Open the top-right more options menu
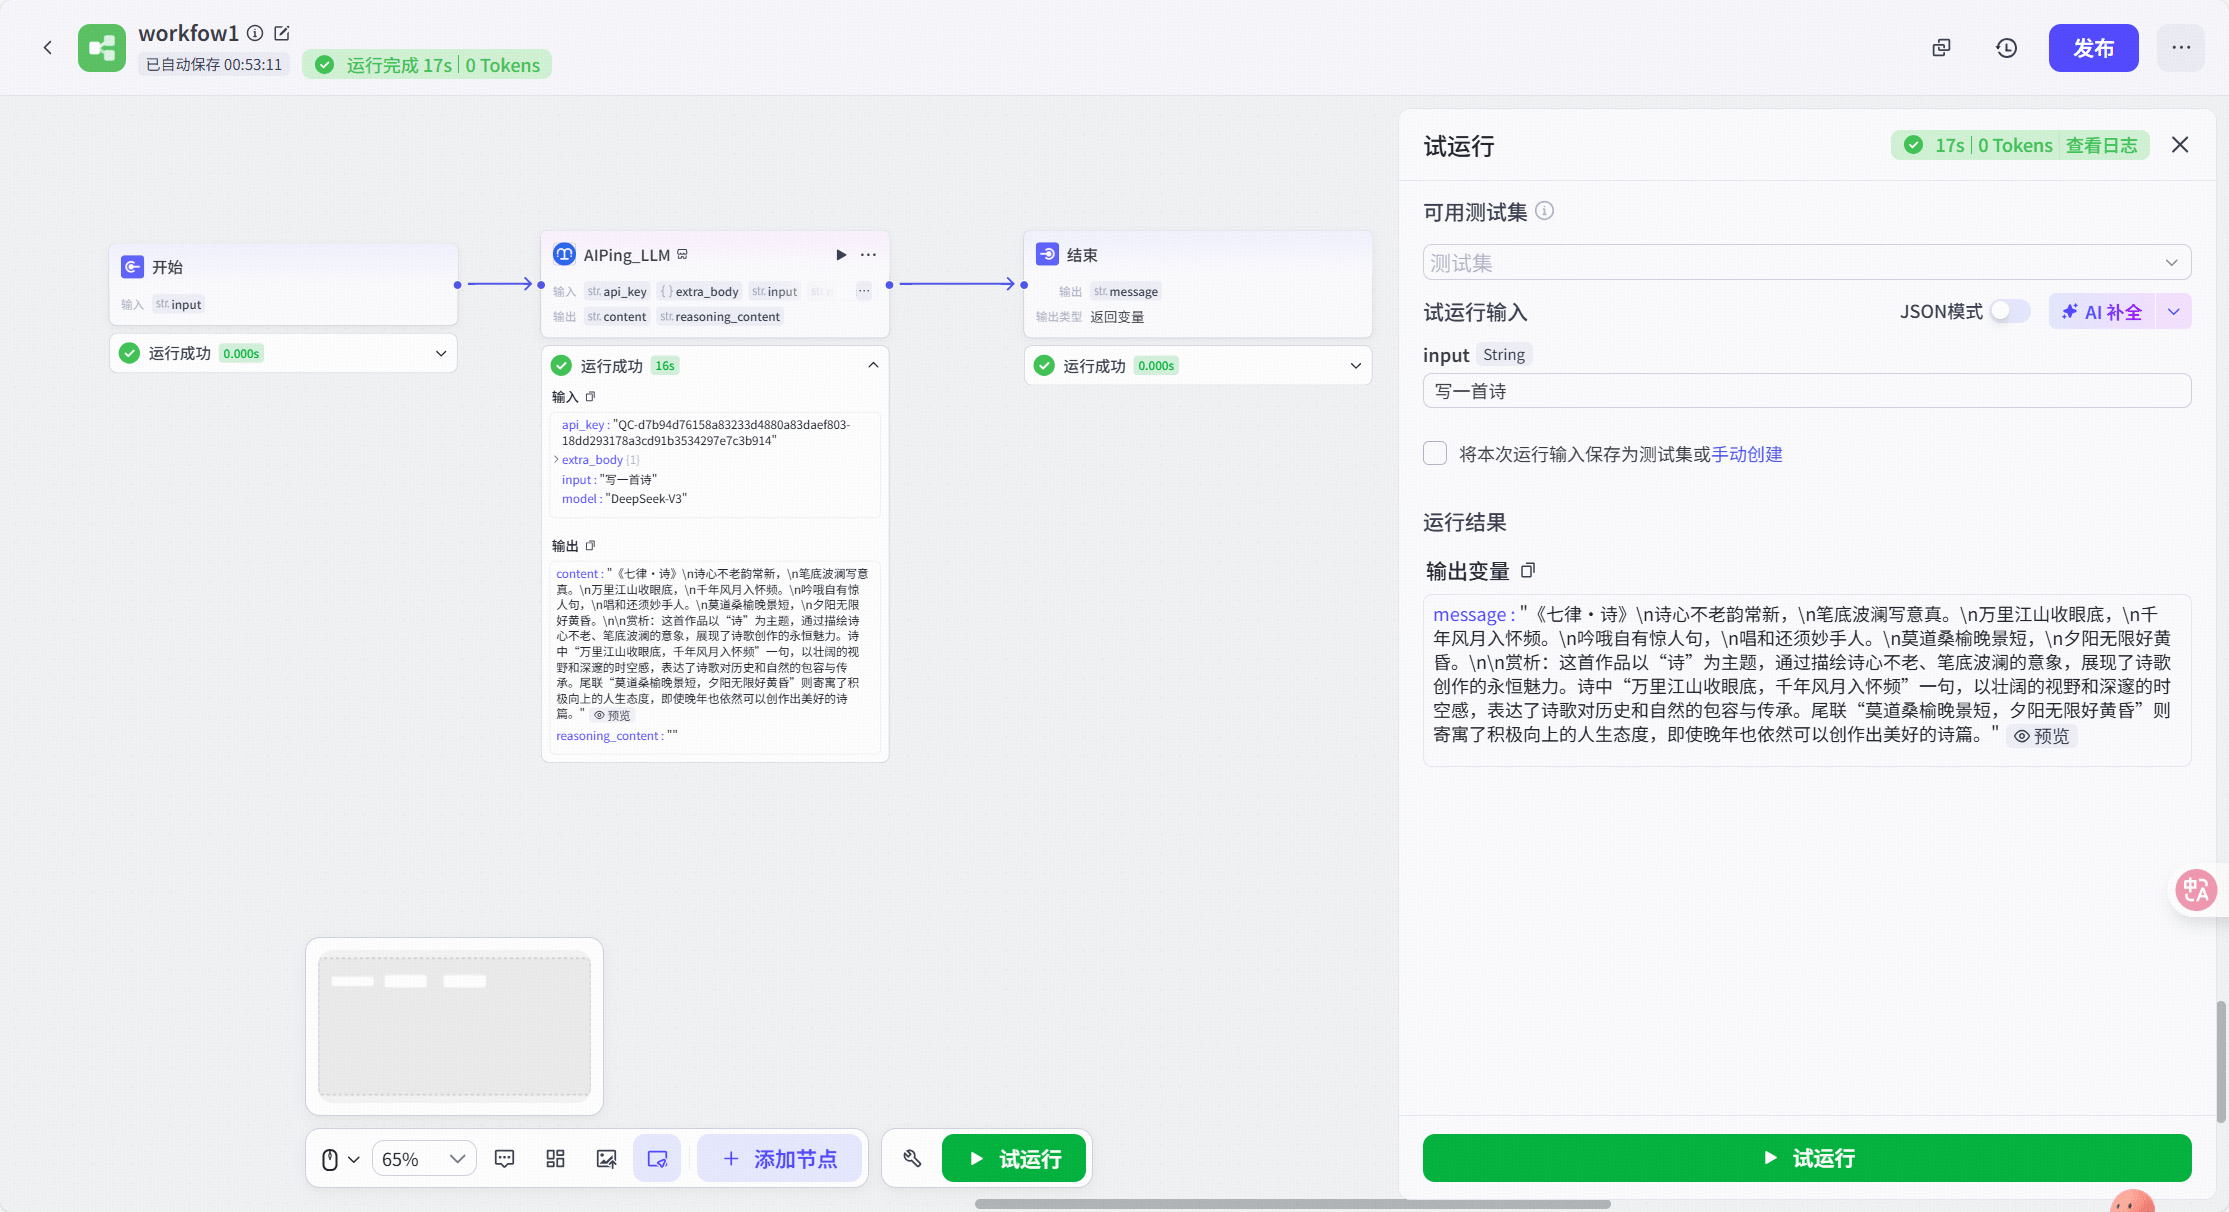The height and width of the screenshot is (1212, 2229). tap(2180, 47)
